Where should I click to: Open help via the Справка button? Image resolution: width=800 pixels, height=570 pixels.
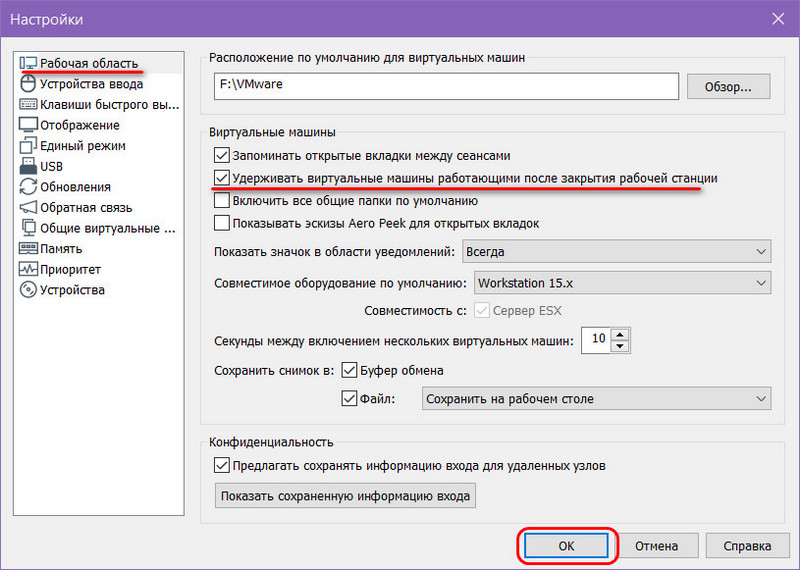click(x=747, y=546)
